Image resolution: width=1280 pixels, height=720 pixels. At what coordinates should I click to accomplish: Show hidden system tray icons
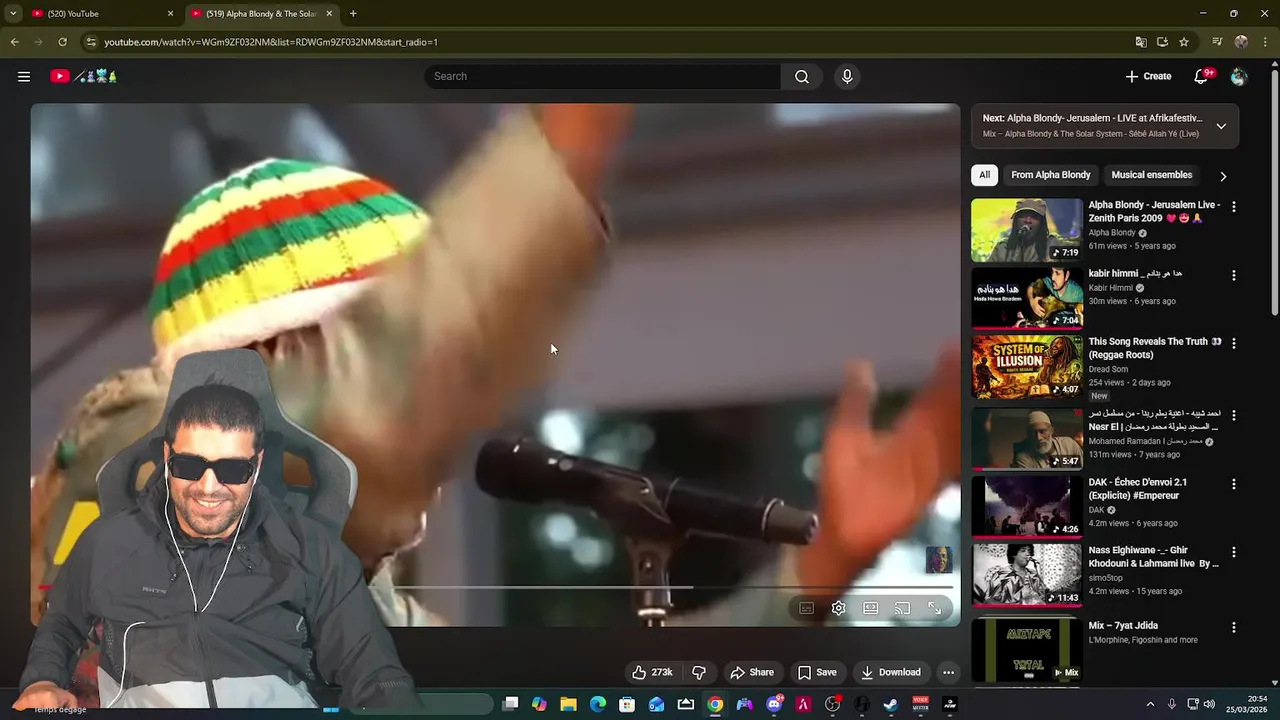tap(1150, 704)
